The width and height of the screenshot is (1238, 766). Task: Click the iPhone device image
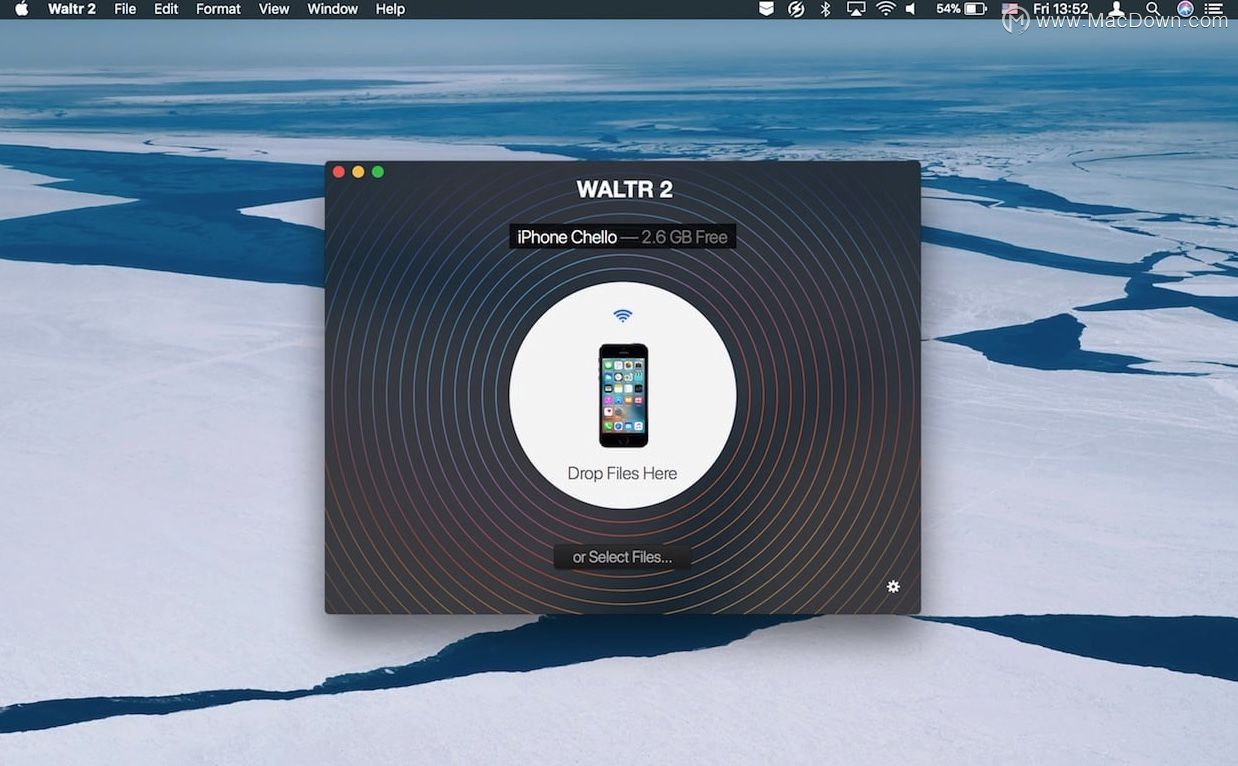[623, 395]
